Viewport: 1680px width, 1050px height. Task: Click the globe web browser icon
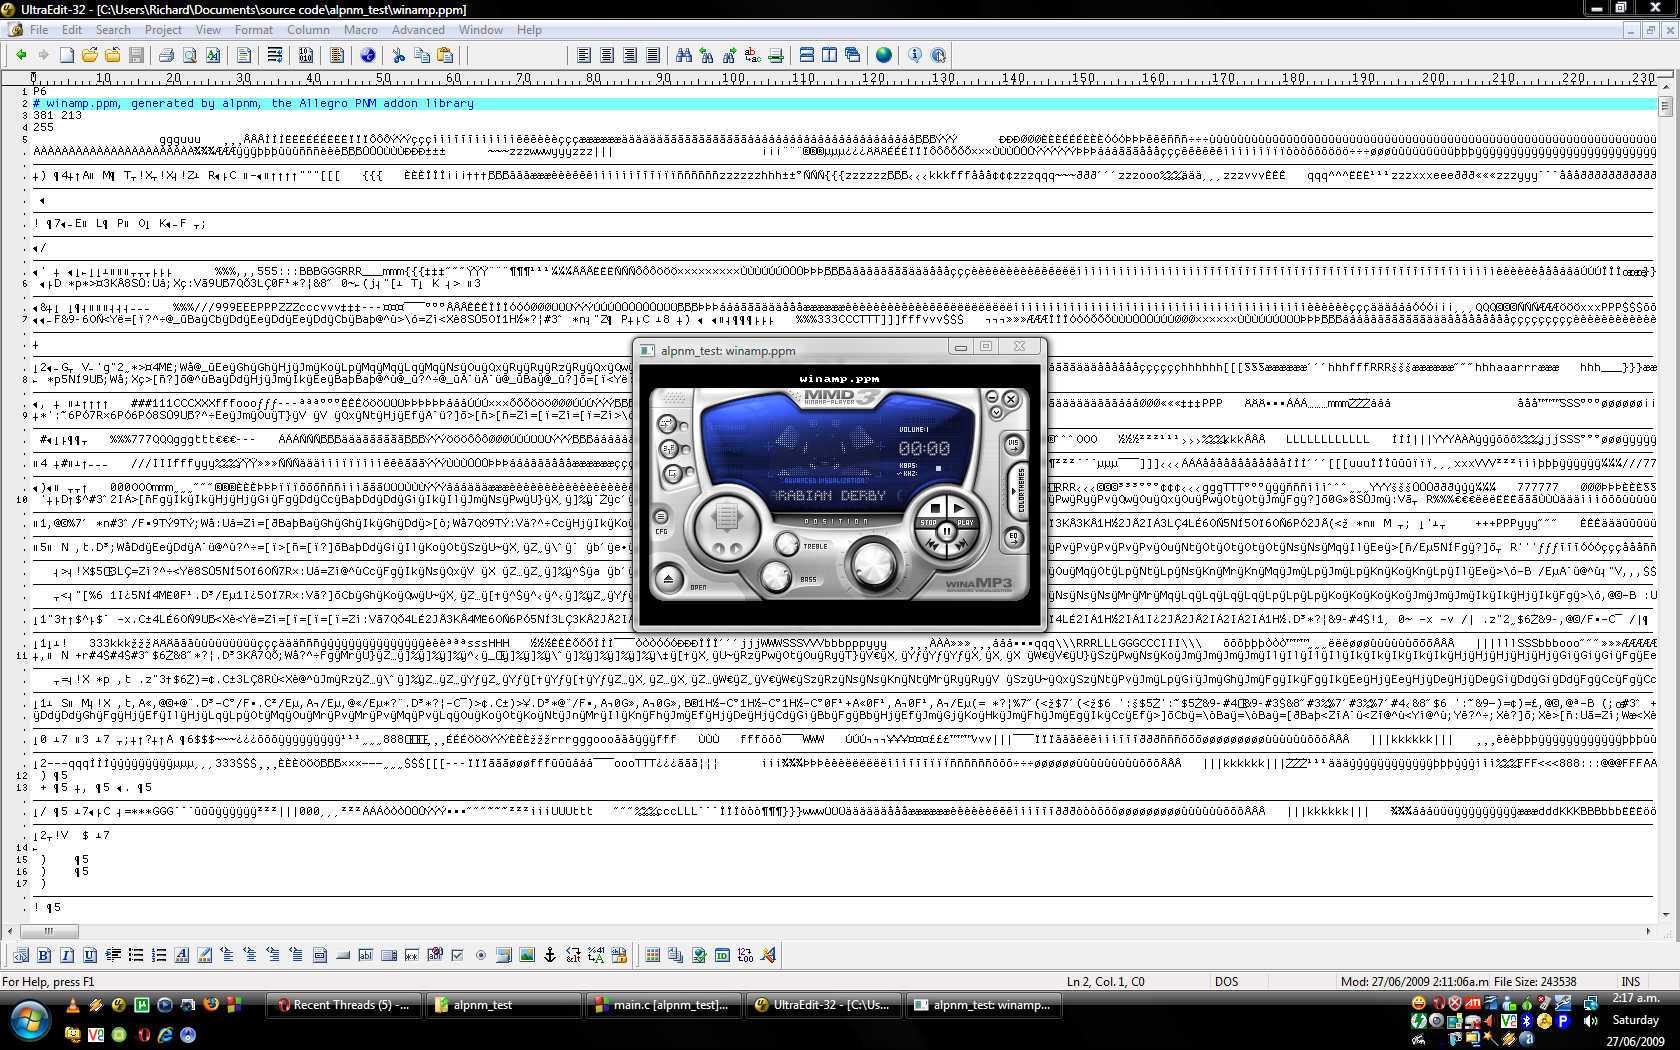(884, 55)
